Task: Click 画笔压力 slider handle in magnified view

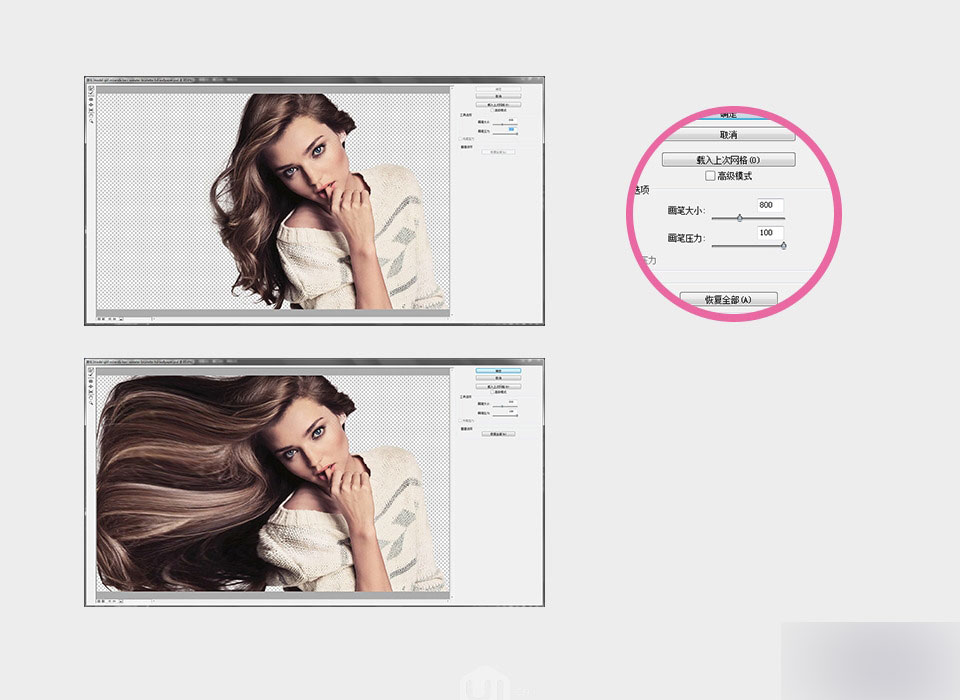Action: tap(784, 246)
